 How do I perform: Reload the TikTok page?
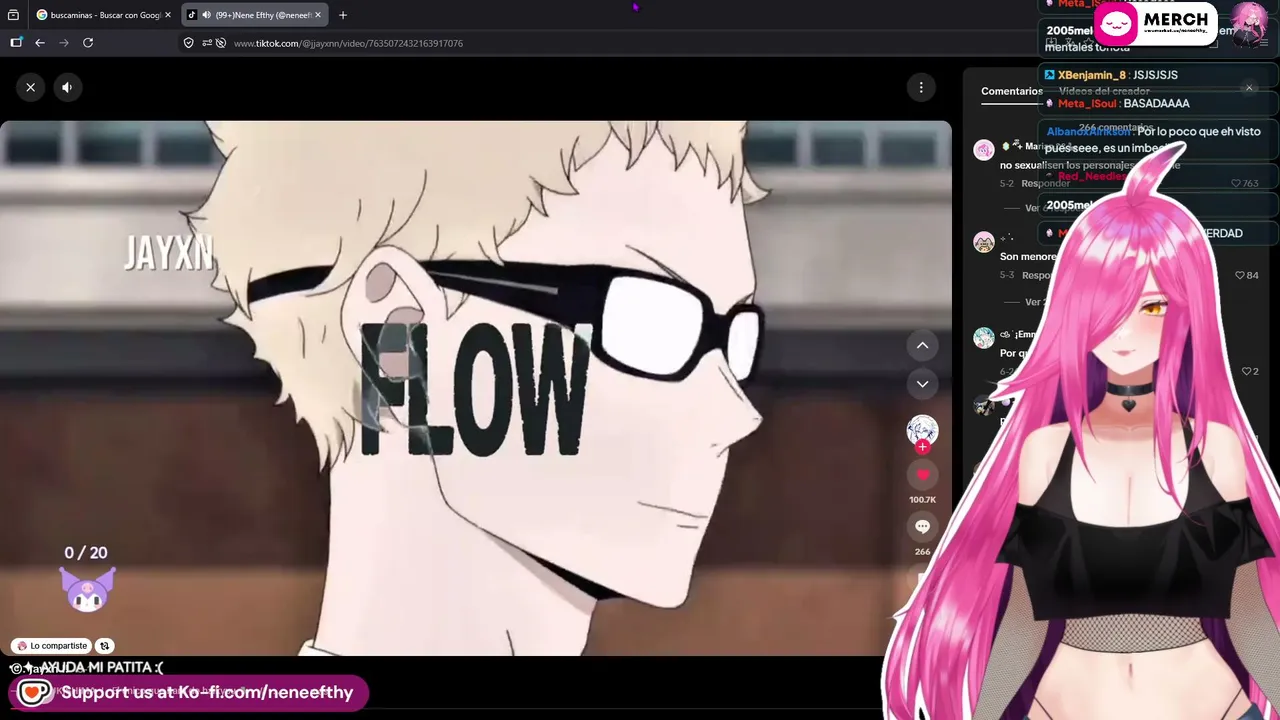tap(88, 43)
